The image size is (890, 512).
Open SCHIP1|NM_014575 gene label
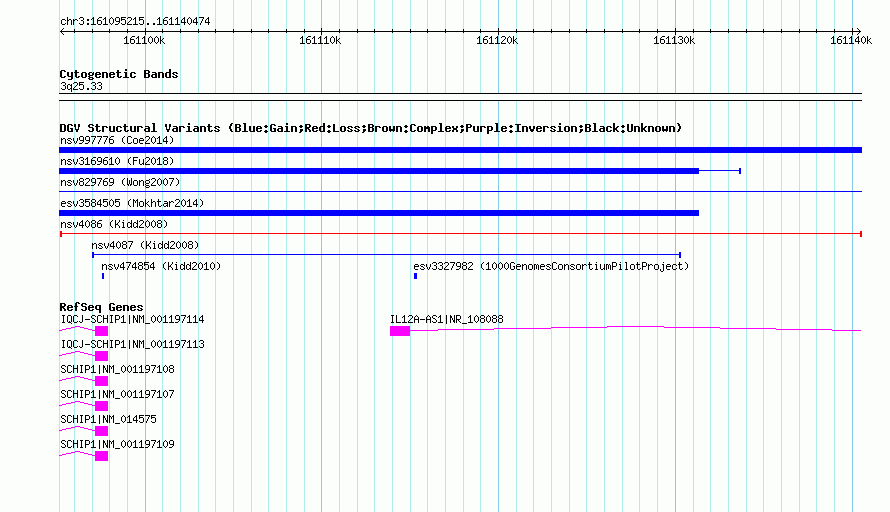click(x=108, y=419)
